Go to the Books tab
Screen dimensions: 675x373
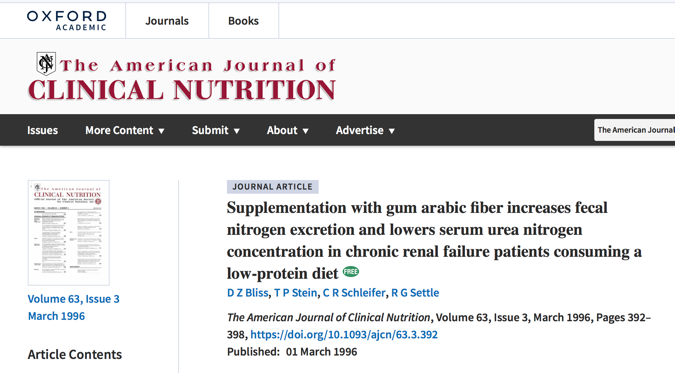click(244, 21)
